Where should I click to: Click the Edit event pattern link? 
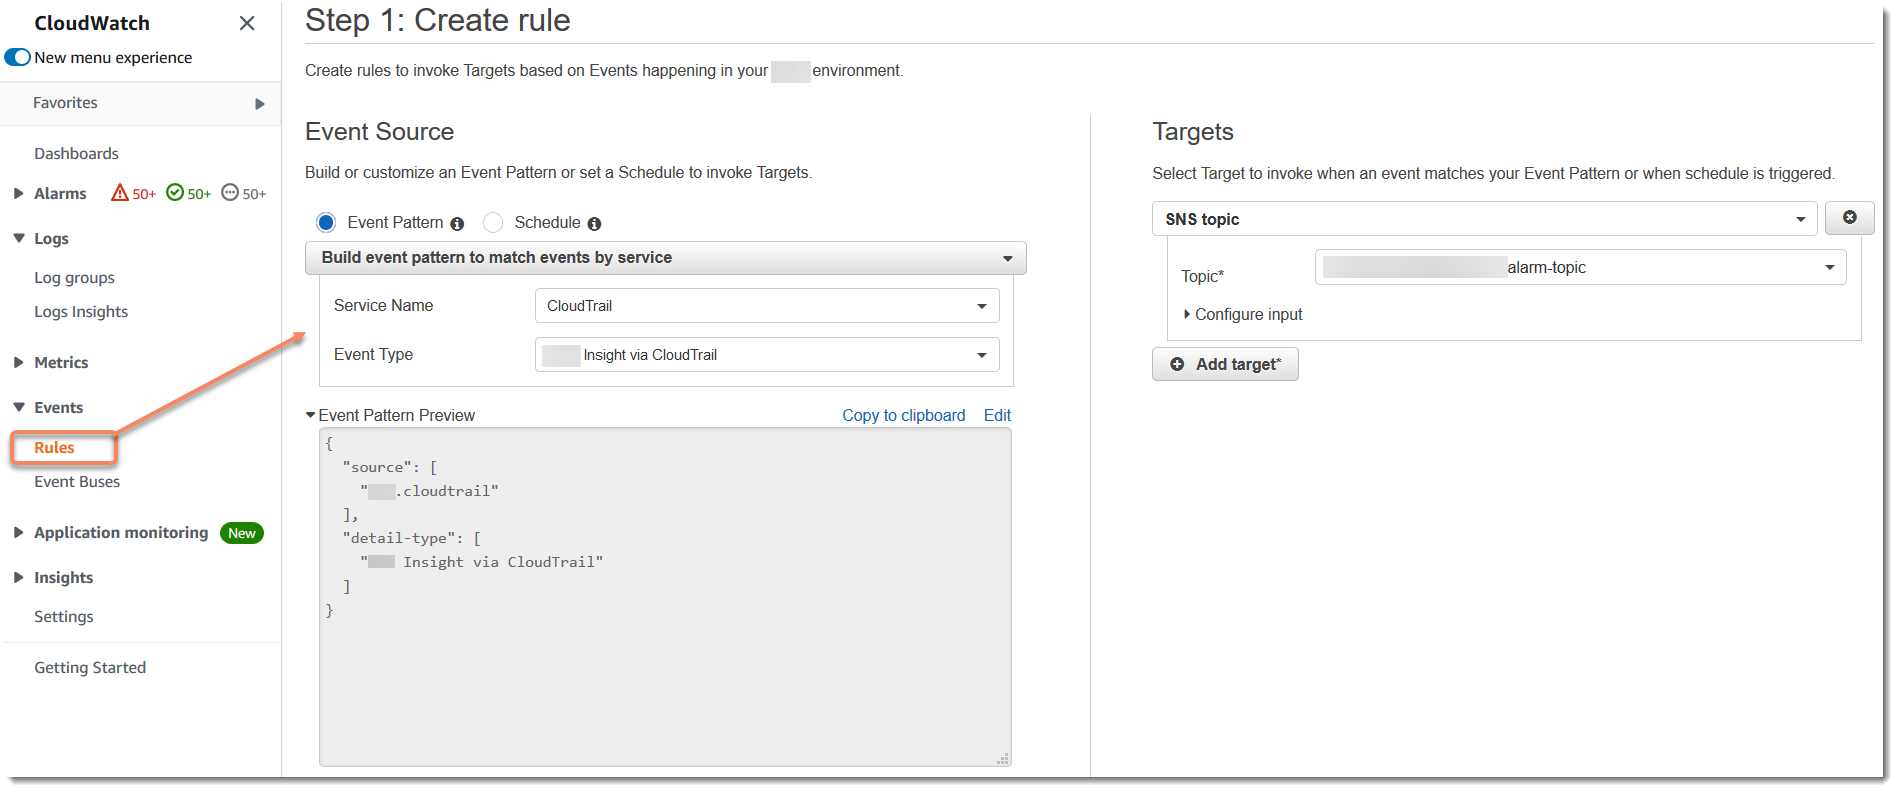pos(997,416)
